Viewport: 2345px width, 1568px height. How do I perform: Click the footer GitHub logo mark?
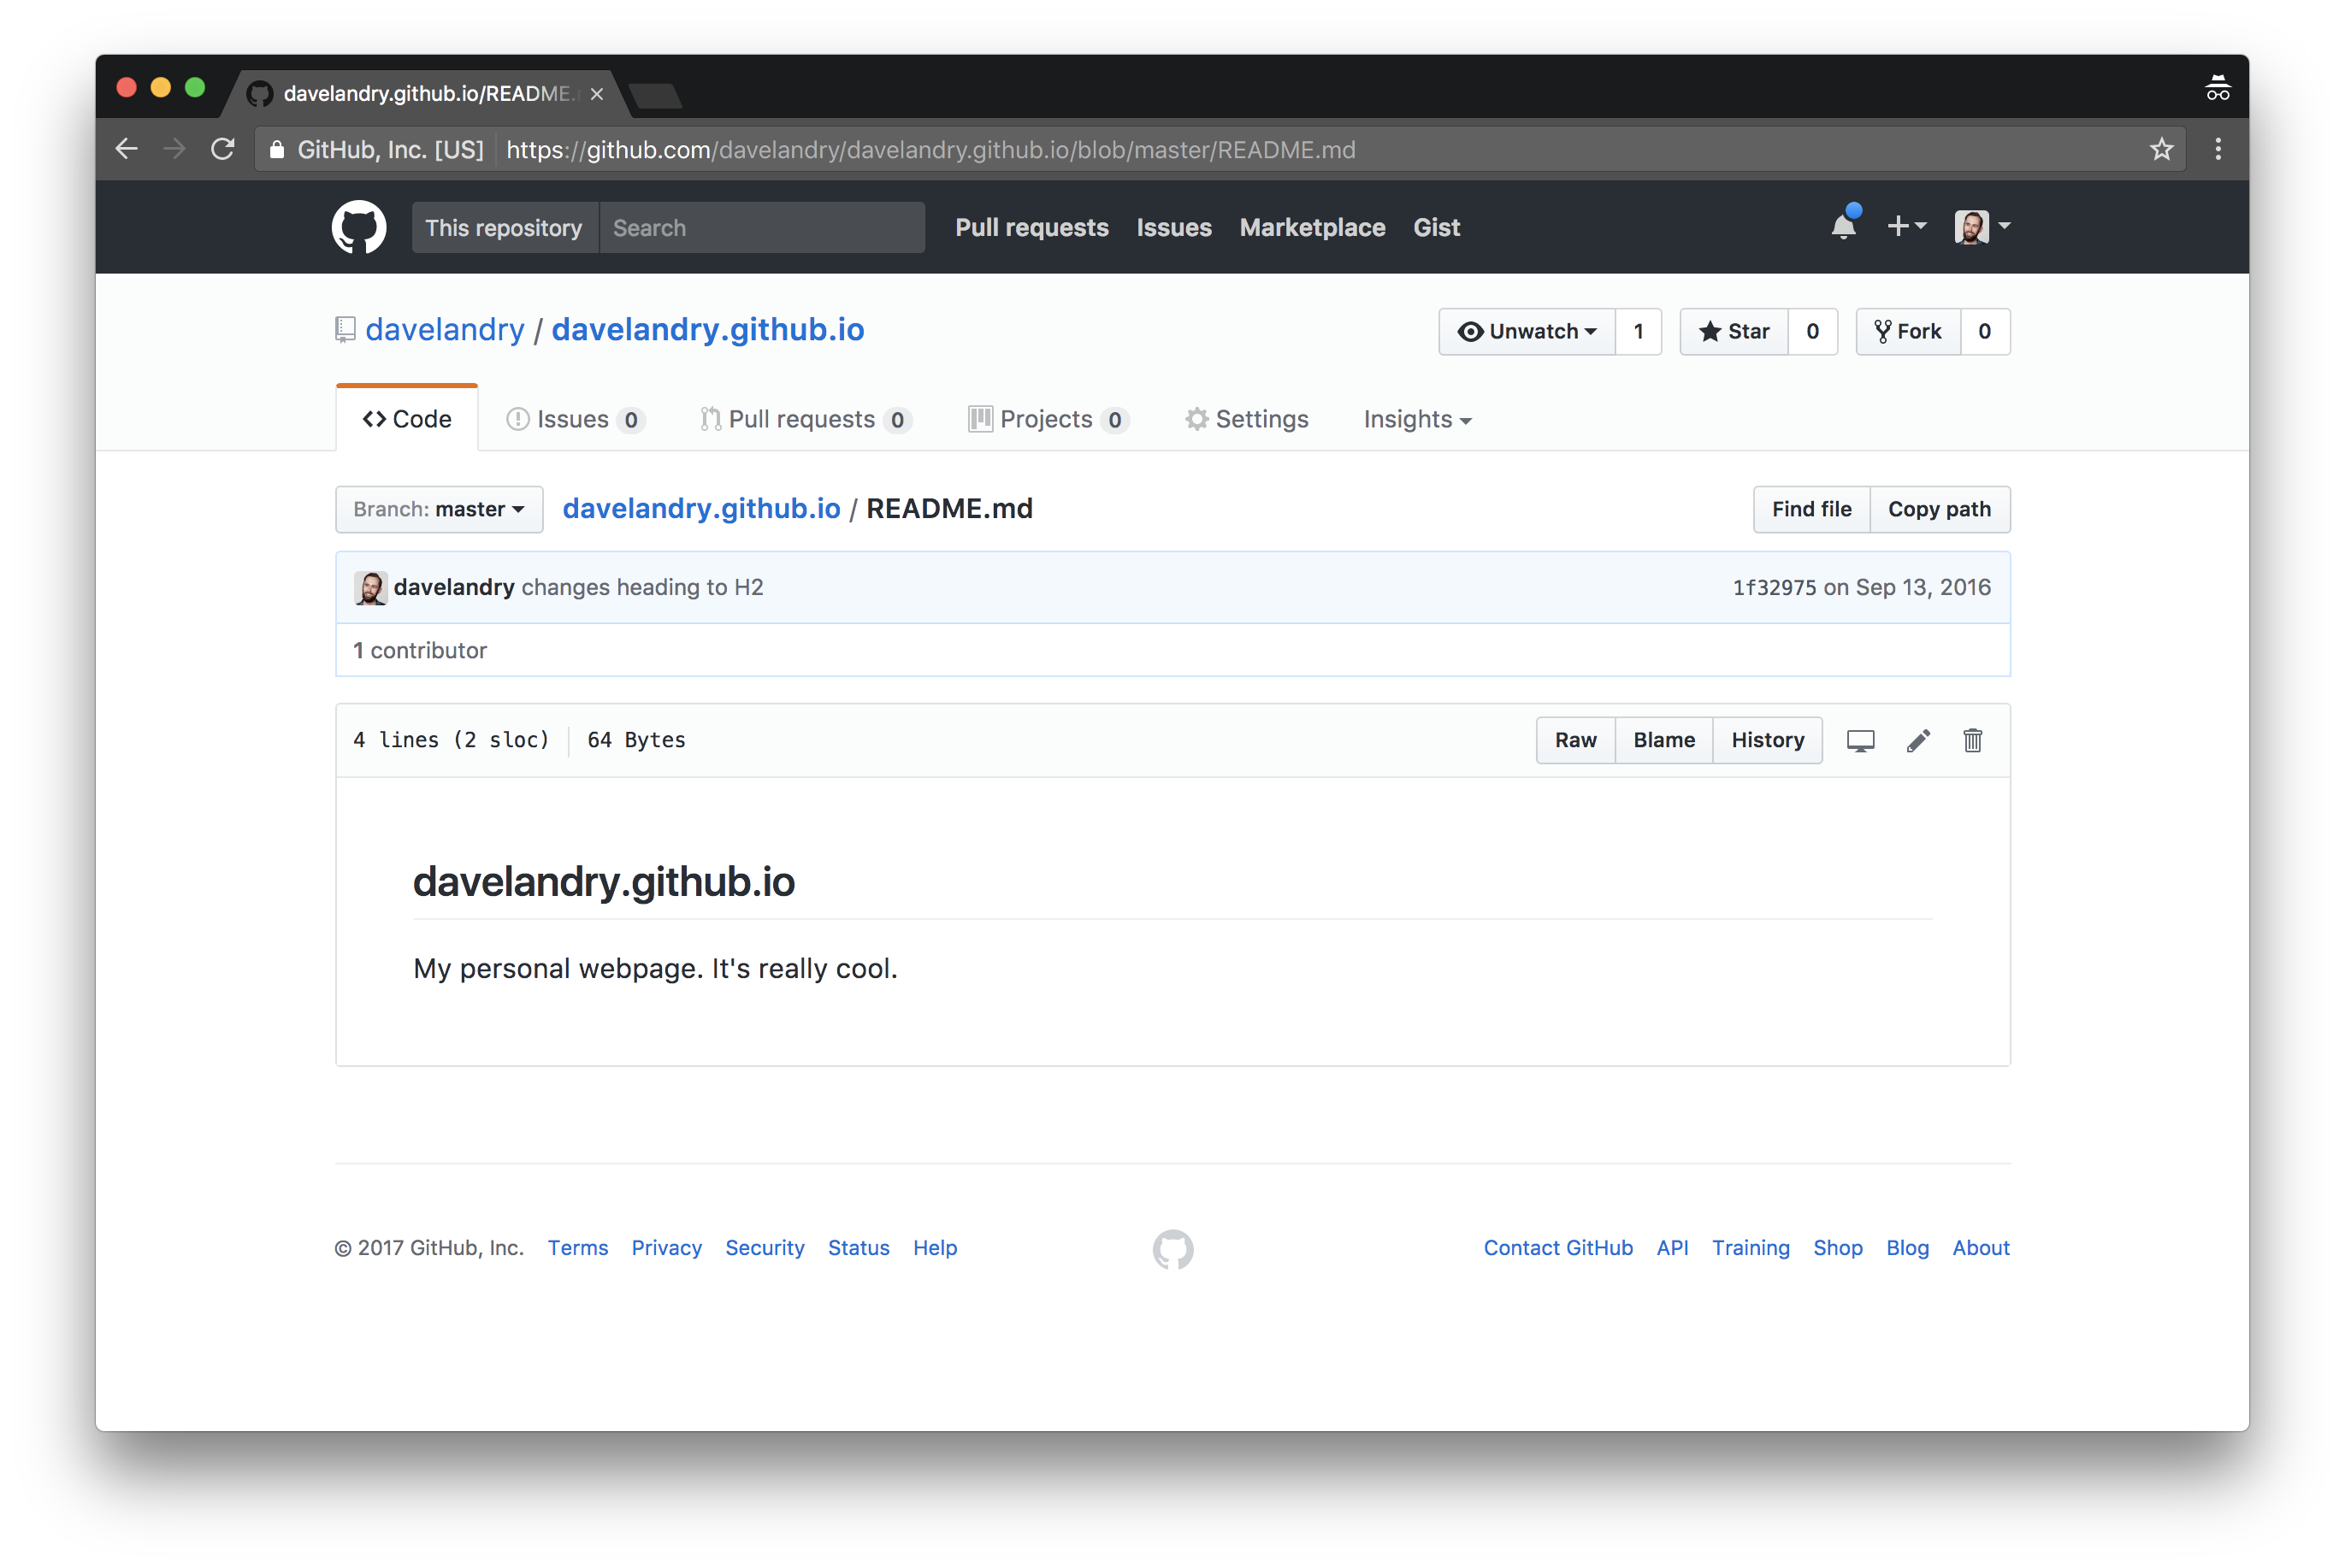click(x=1173, y=1249)
